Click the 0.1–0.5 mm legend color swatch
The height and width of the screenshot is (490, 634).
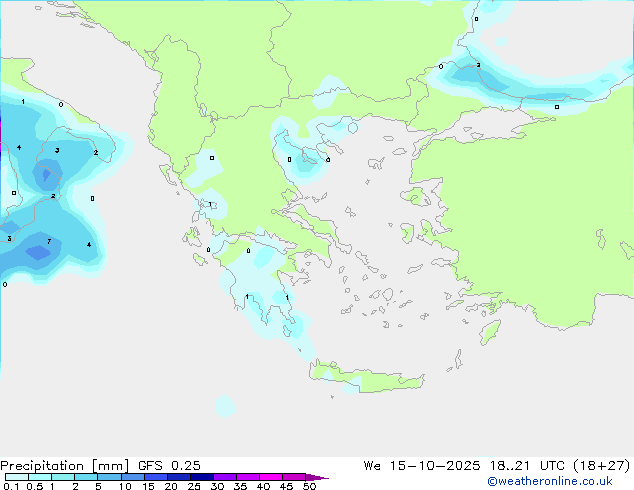(17, 477)
